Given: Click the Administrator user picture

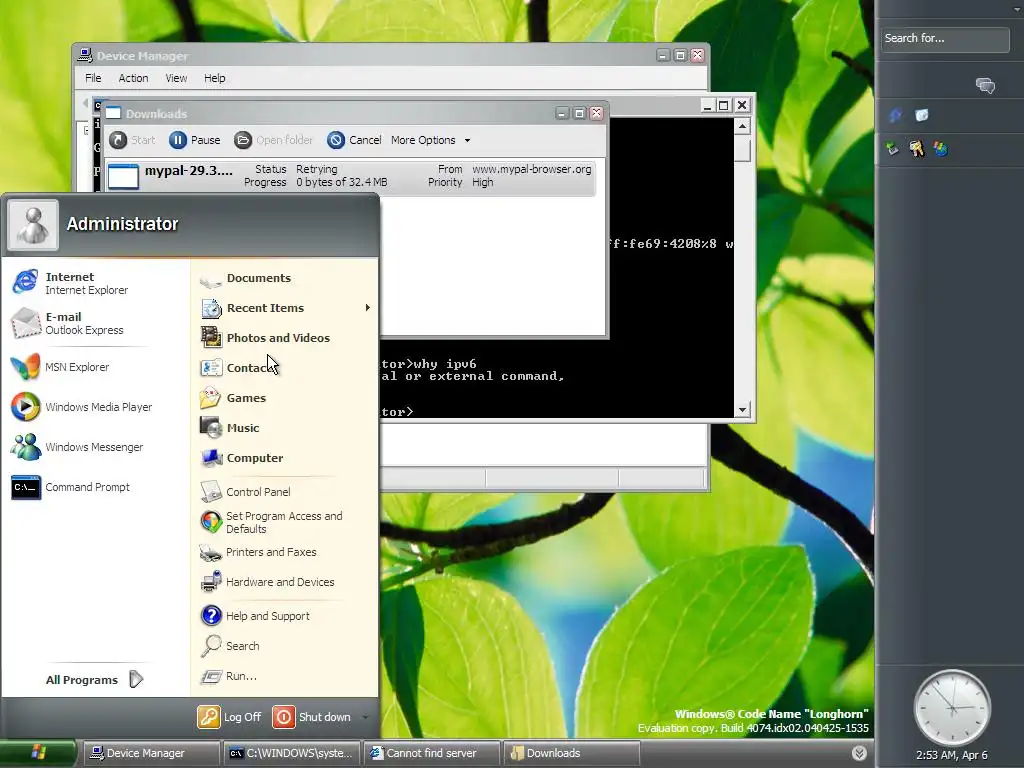Looking at the screenshot, I should click(33, 225).
